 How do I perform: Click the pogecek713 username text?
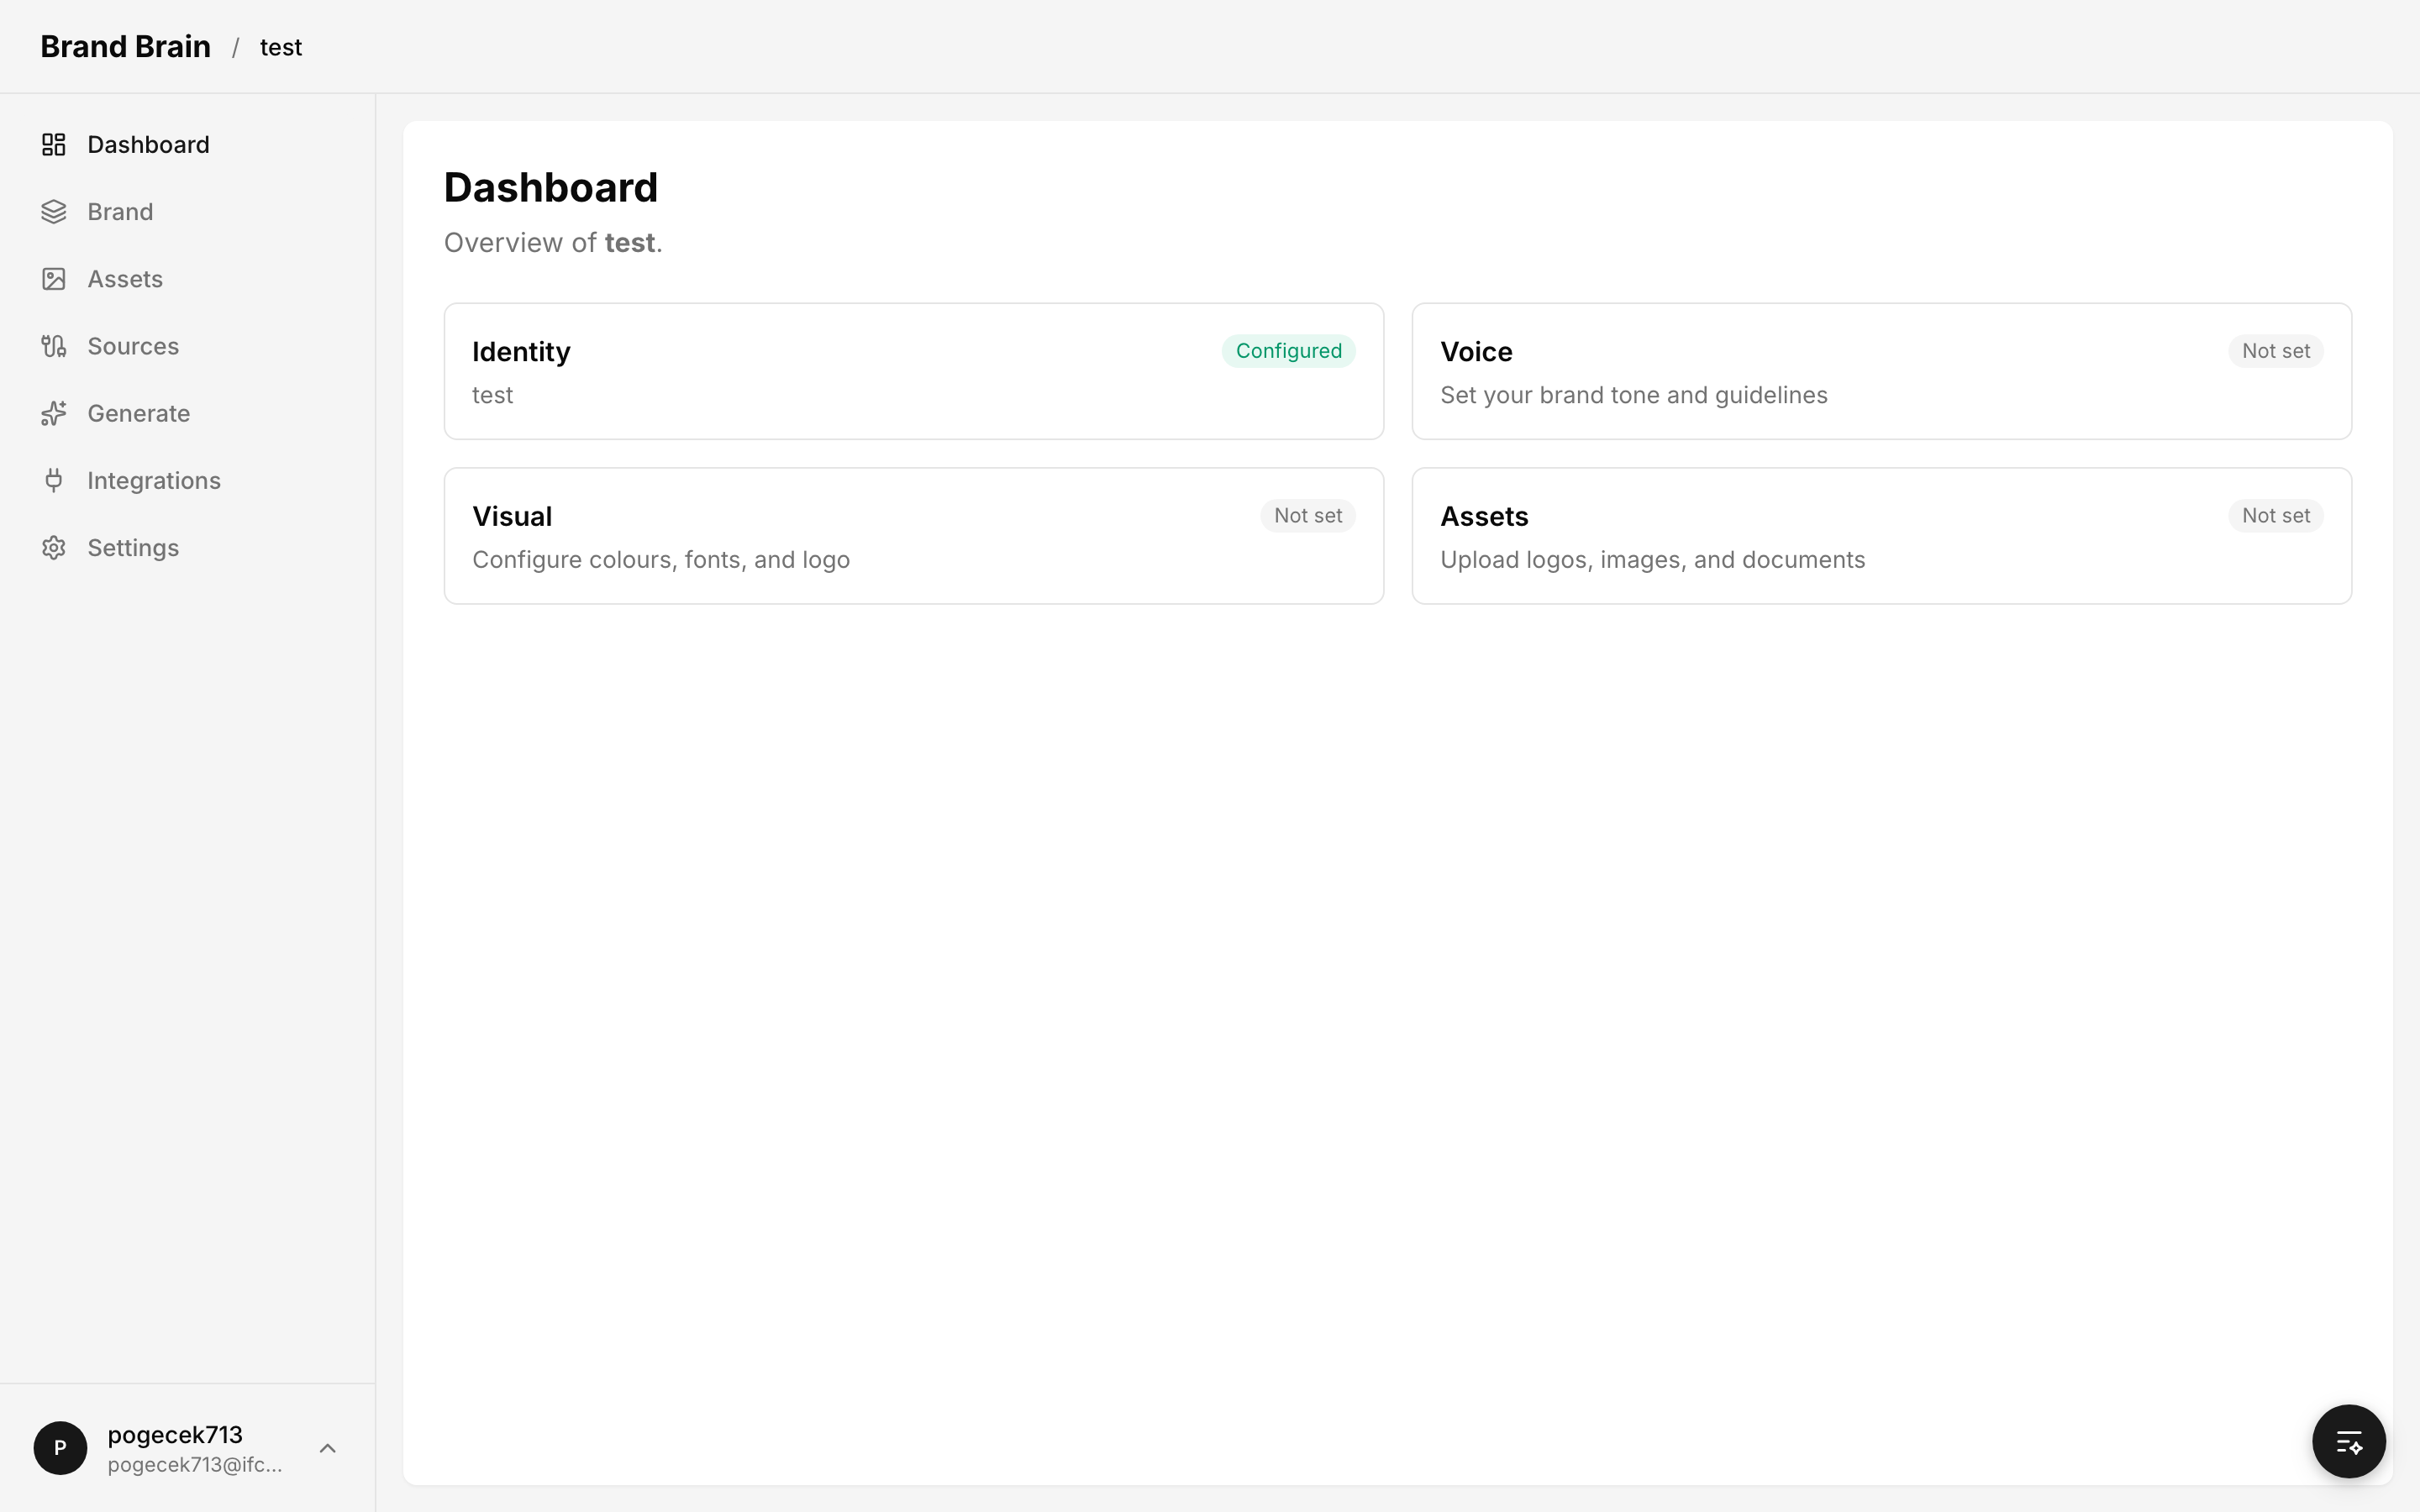coord(175,1435)
